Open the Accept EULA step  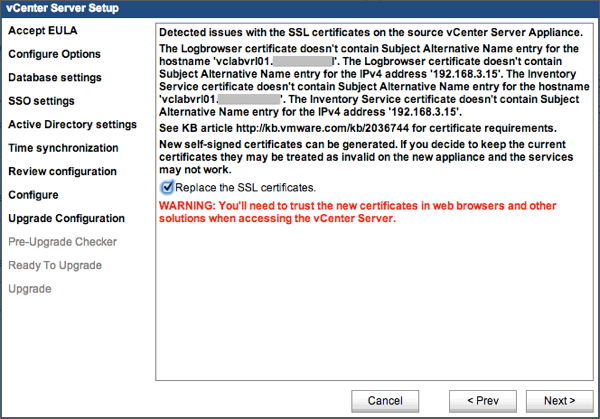tap(43, 31)
